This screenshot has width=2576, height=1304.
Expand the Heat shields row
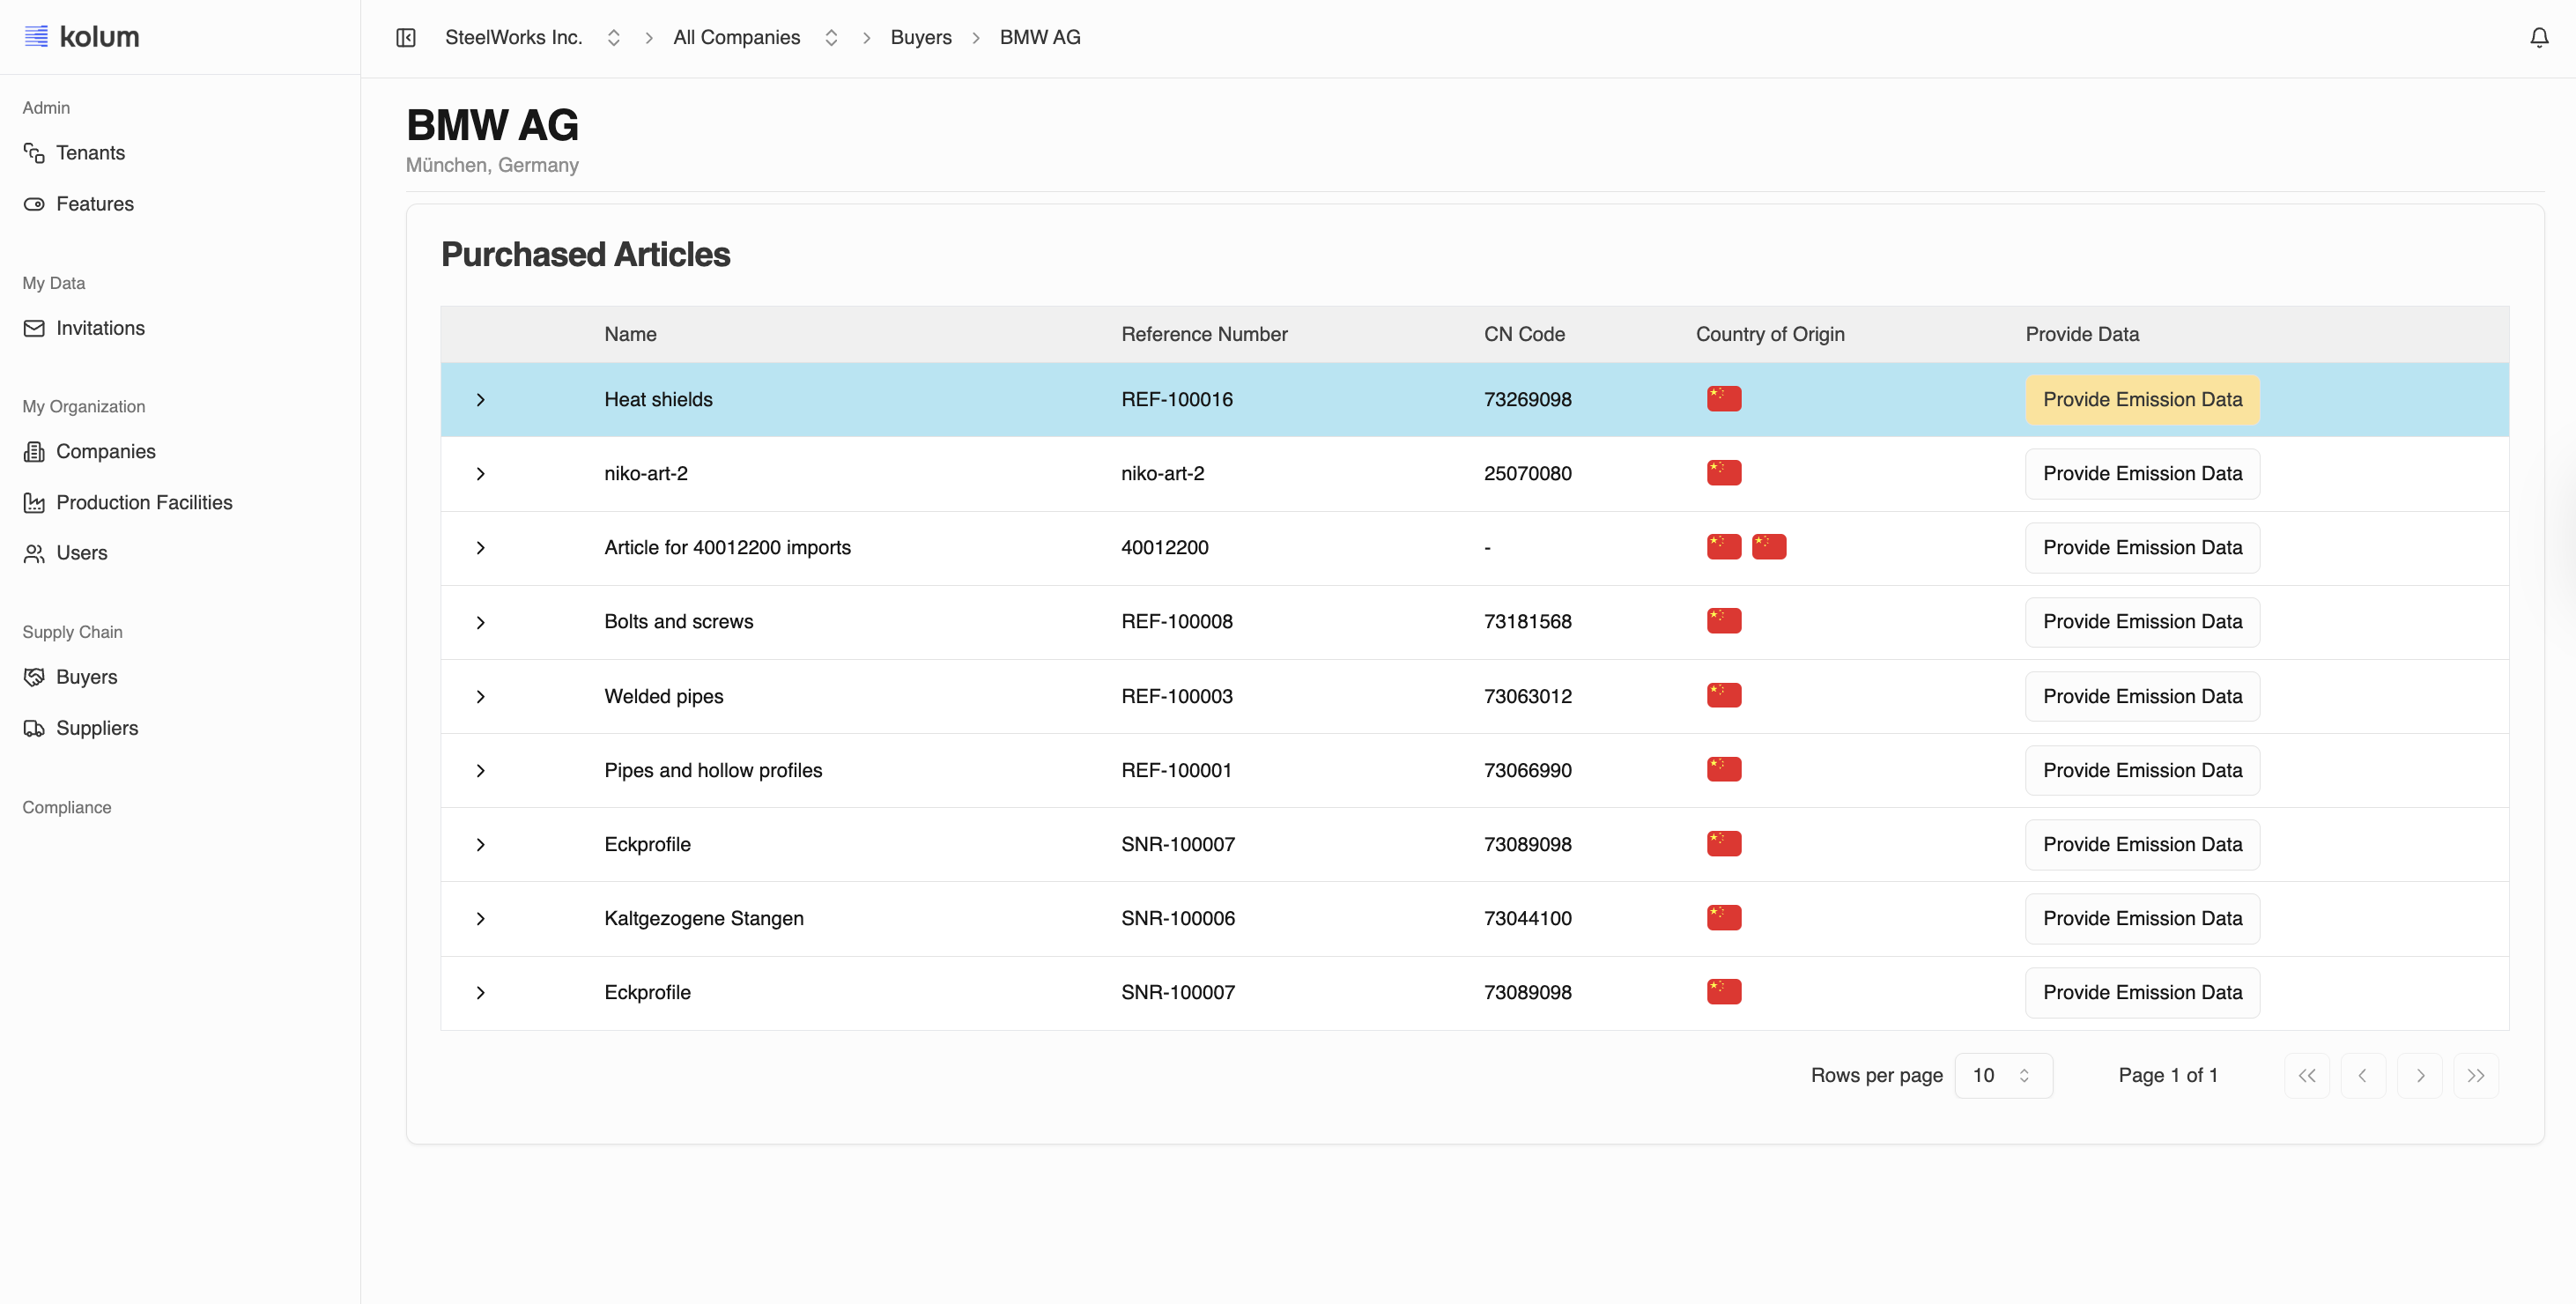tap(480, 400)
